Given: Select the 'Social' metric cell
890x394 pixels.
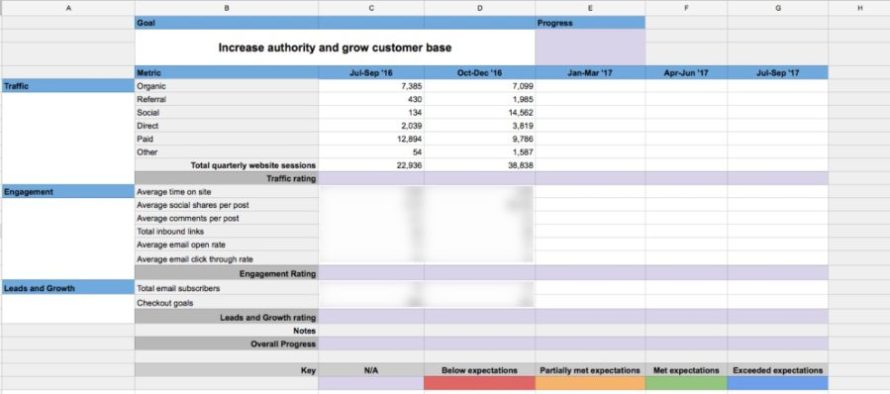Looking at the screenshot, I should tap(226, 112).
